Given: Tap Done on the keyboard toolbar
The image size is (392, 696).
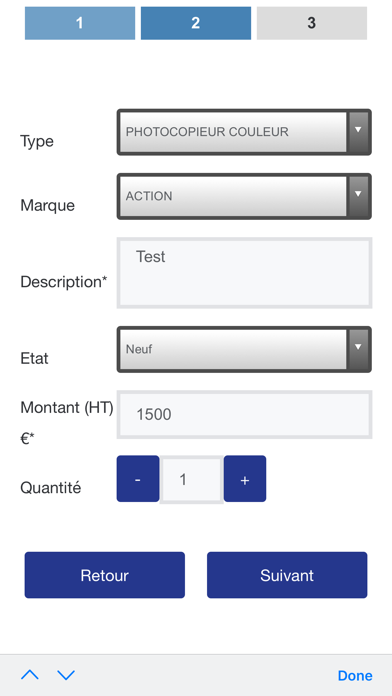Looking at the screenshot, I should [355, 676].
